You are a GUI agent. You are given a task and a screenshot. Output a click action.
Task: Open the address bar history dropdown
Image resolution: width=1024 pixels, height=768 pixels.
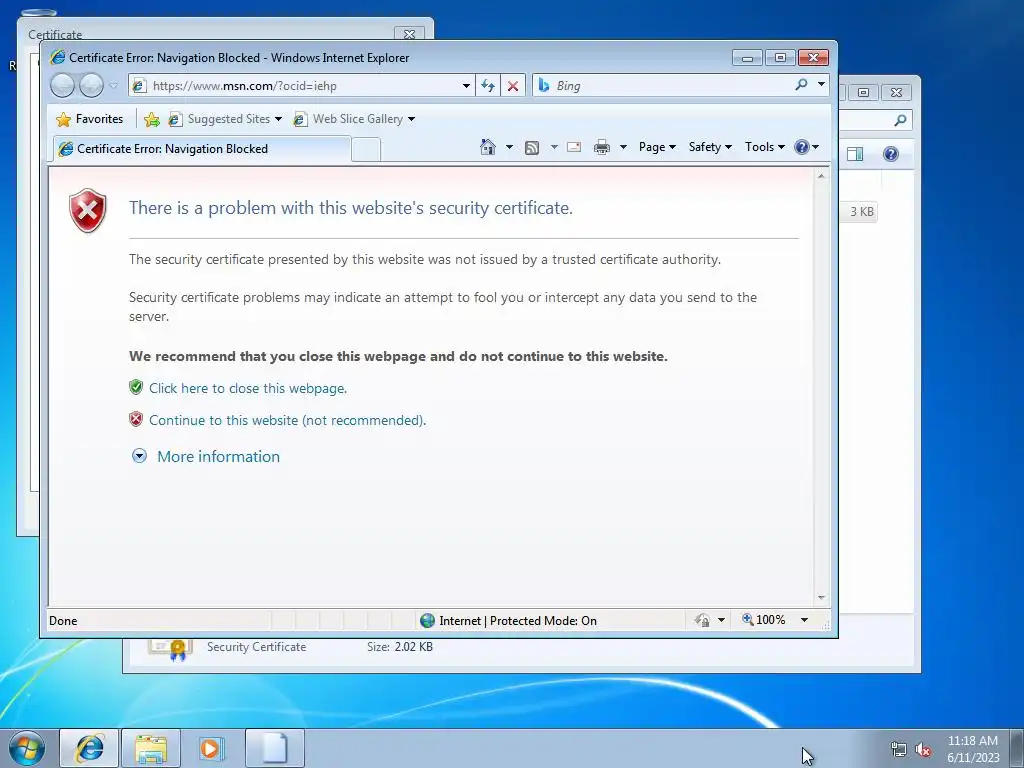click(466, 86)
